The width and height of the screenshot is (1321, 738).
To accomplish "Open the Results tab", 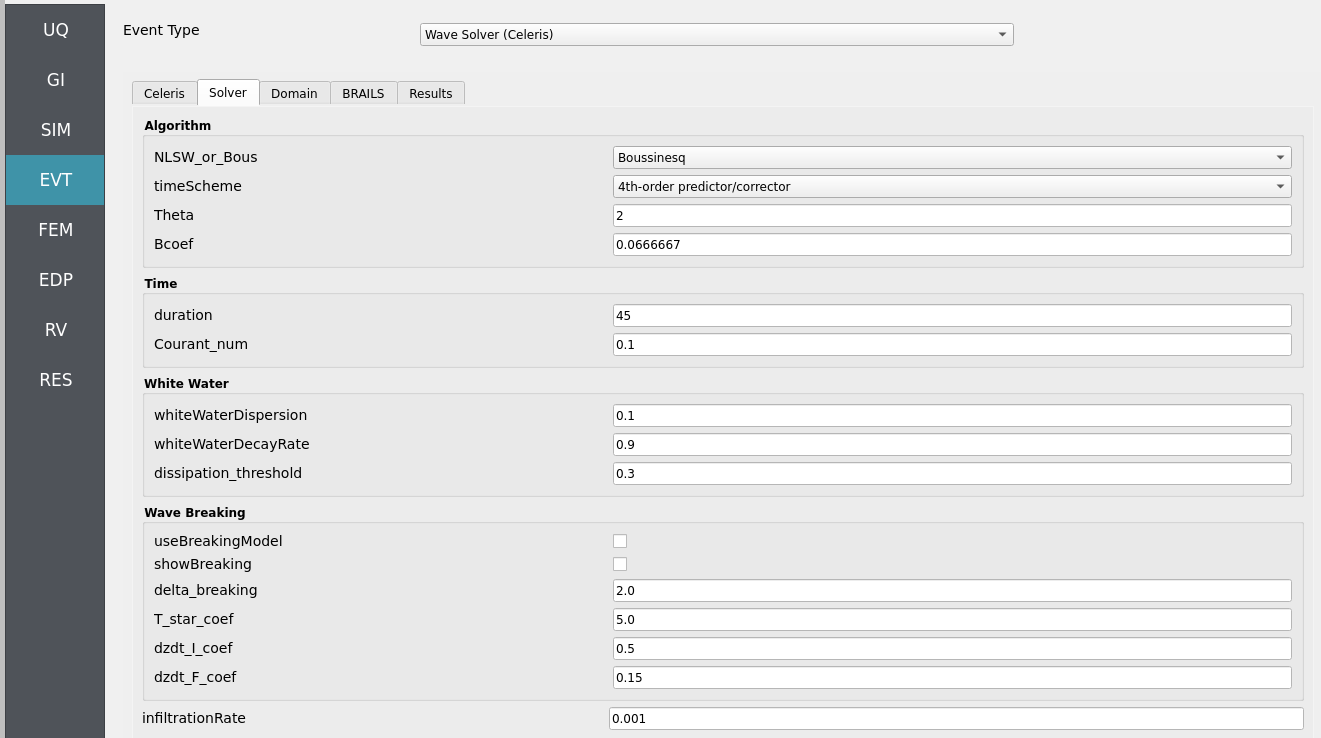I will pos(431,93).
